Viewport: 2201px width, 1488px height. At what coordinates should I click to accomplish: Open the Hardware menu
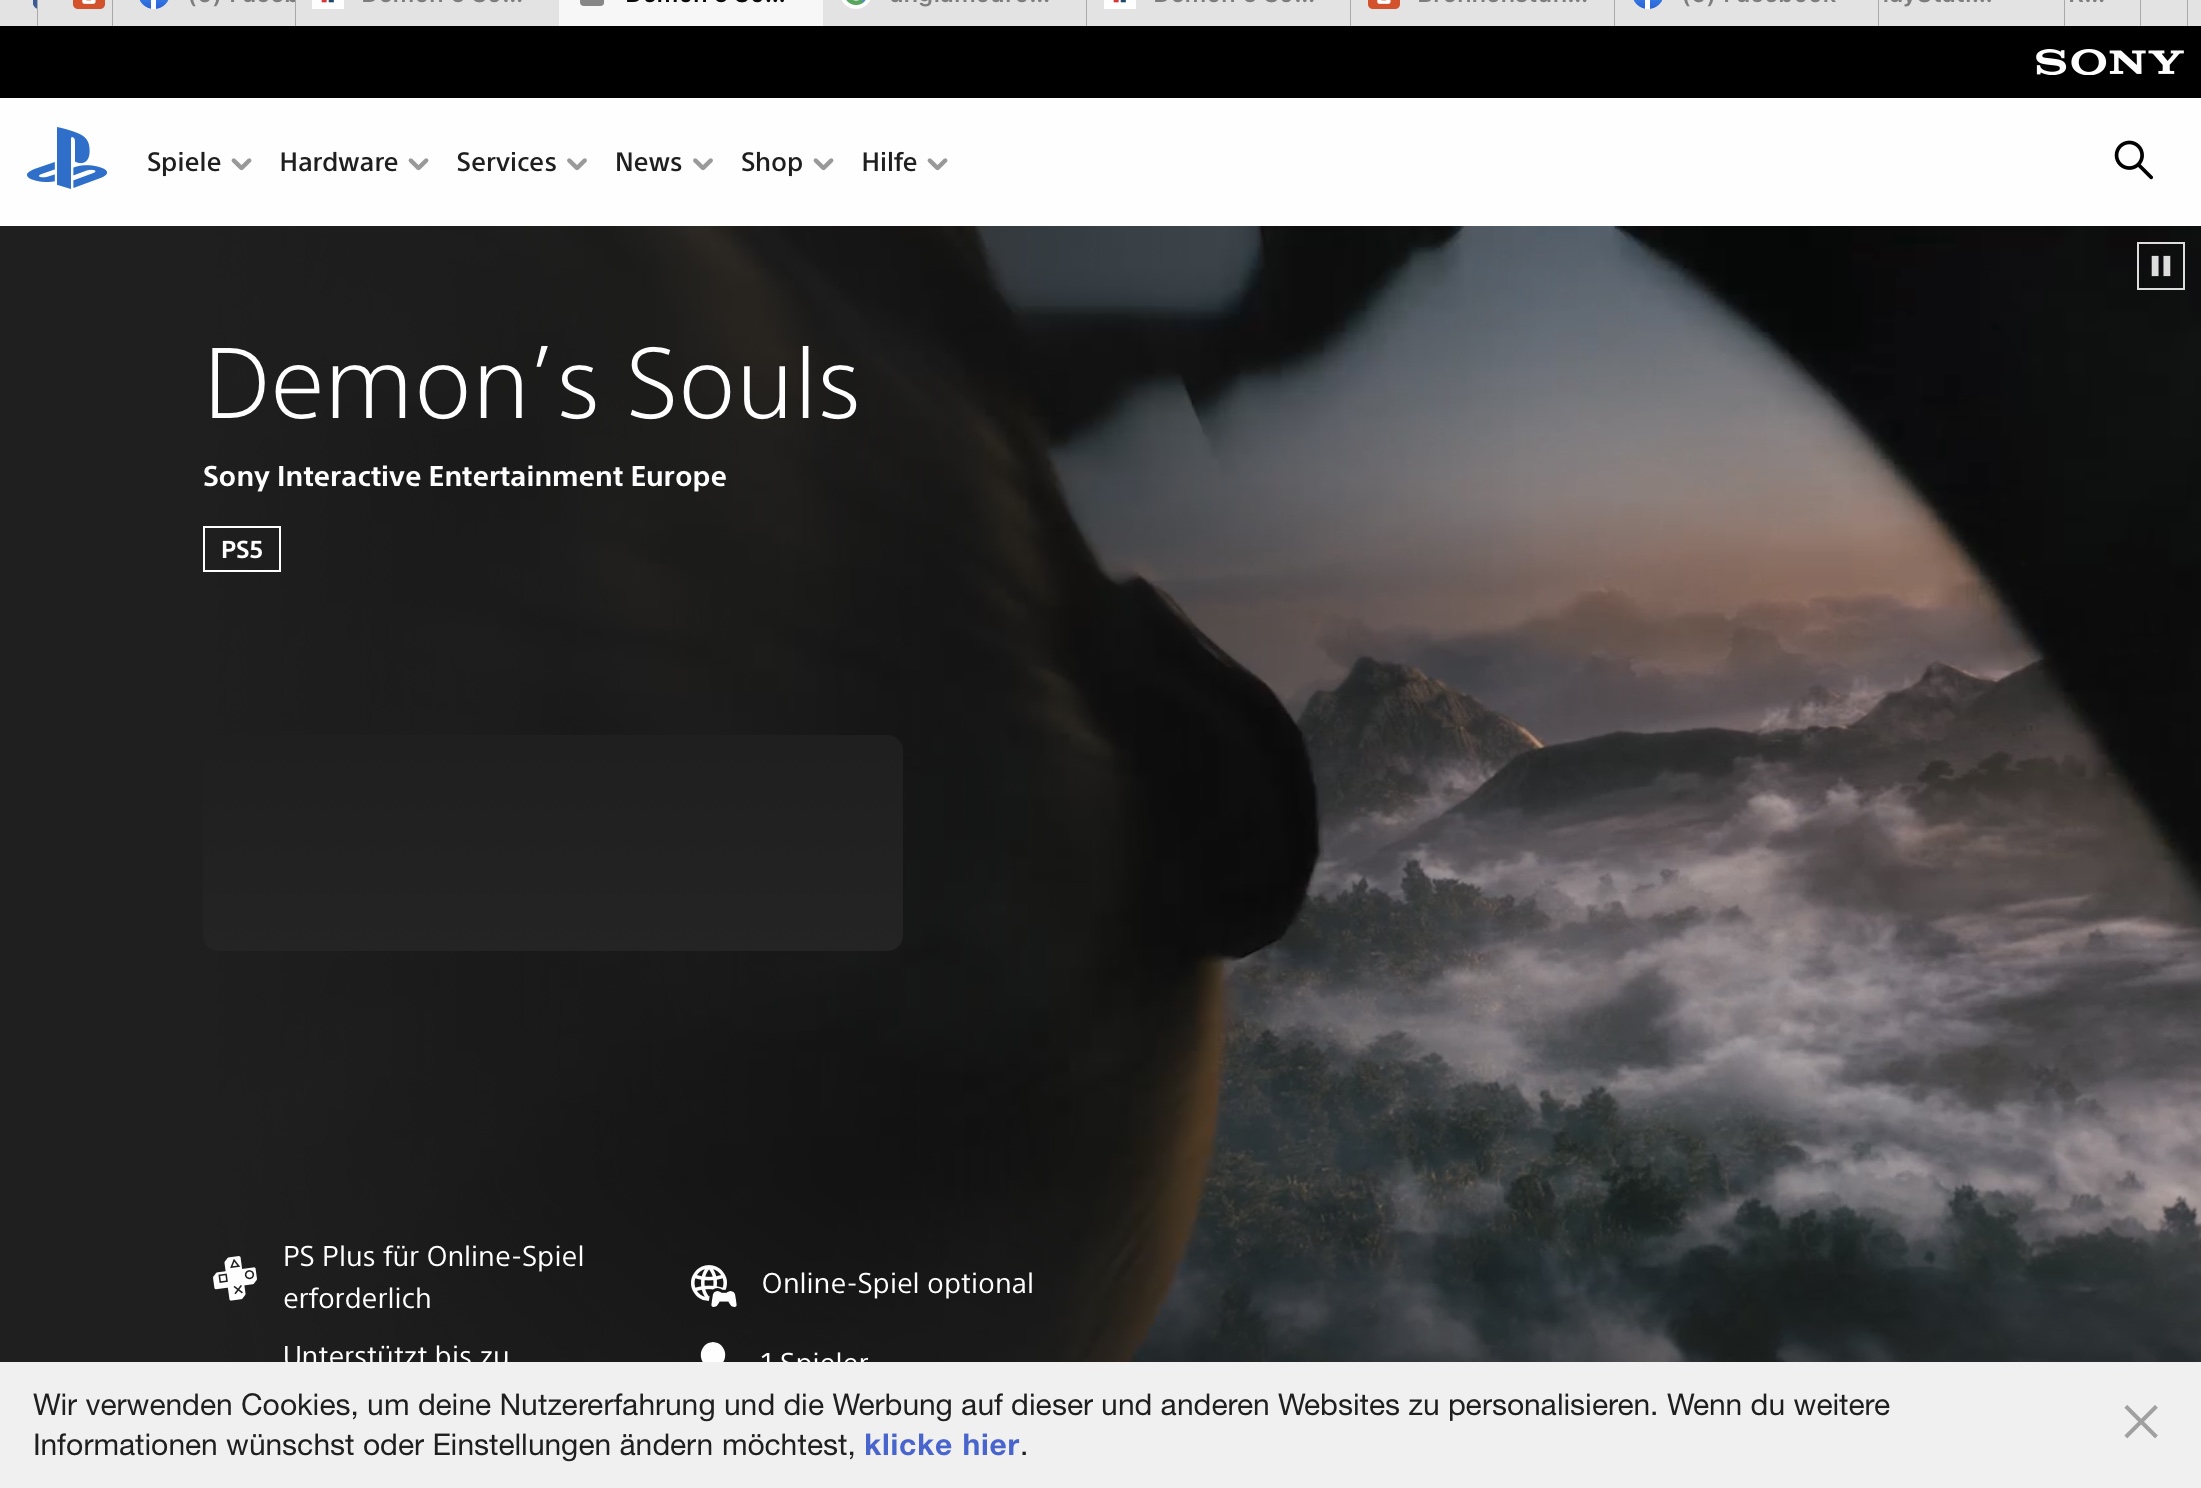(x=354, y=162)
